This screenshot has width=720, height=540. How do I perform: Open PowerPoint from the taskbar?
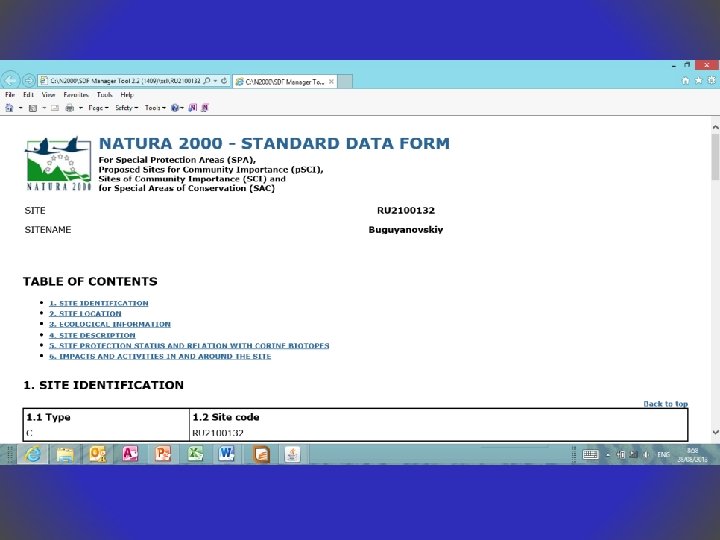pos(163,455)
